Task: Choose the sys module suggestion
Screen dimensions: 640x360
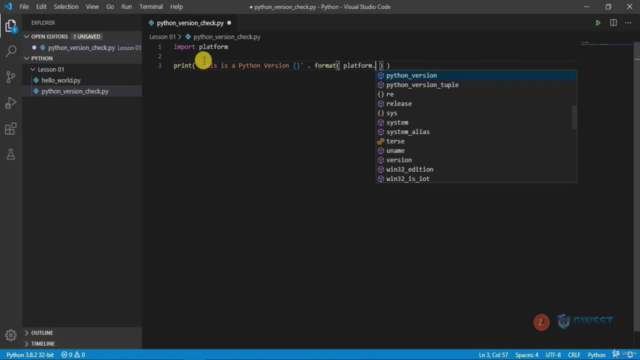Action: [476, 113]
